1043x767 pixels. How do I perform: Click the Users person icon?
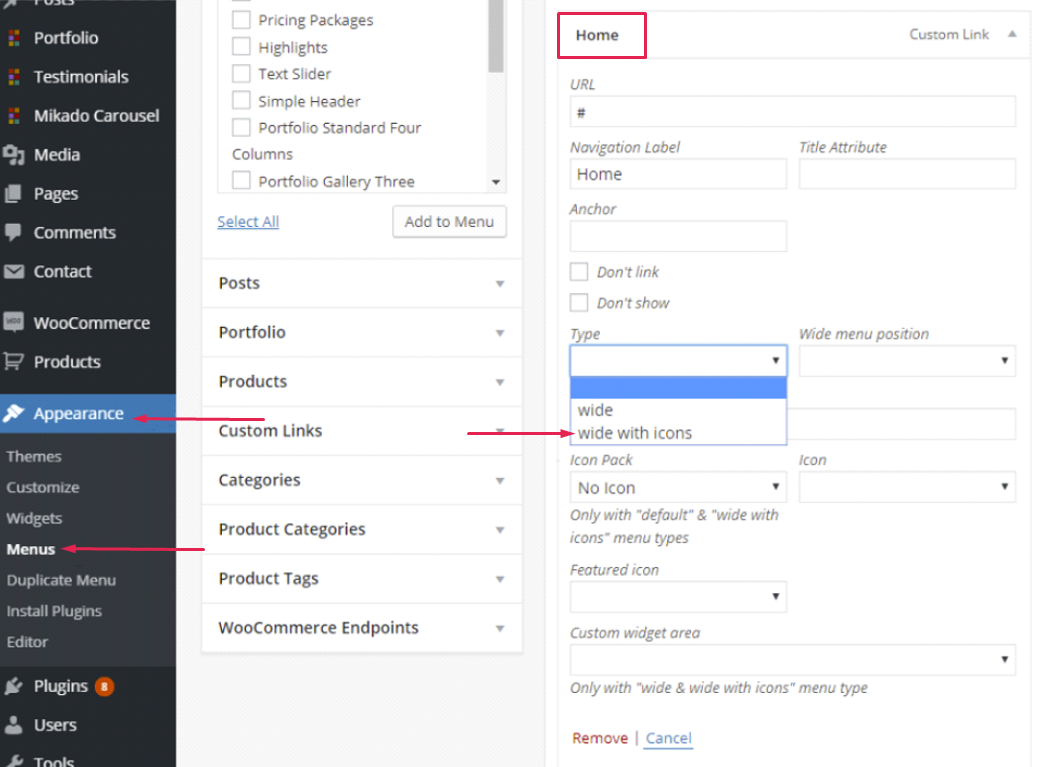pyautogui.click(x=13, y=724)
